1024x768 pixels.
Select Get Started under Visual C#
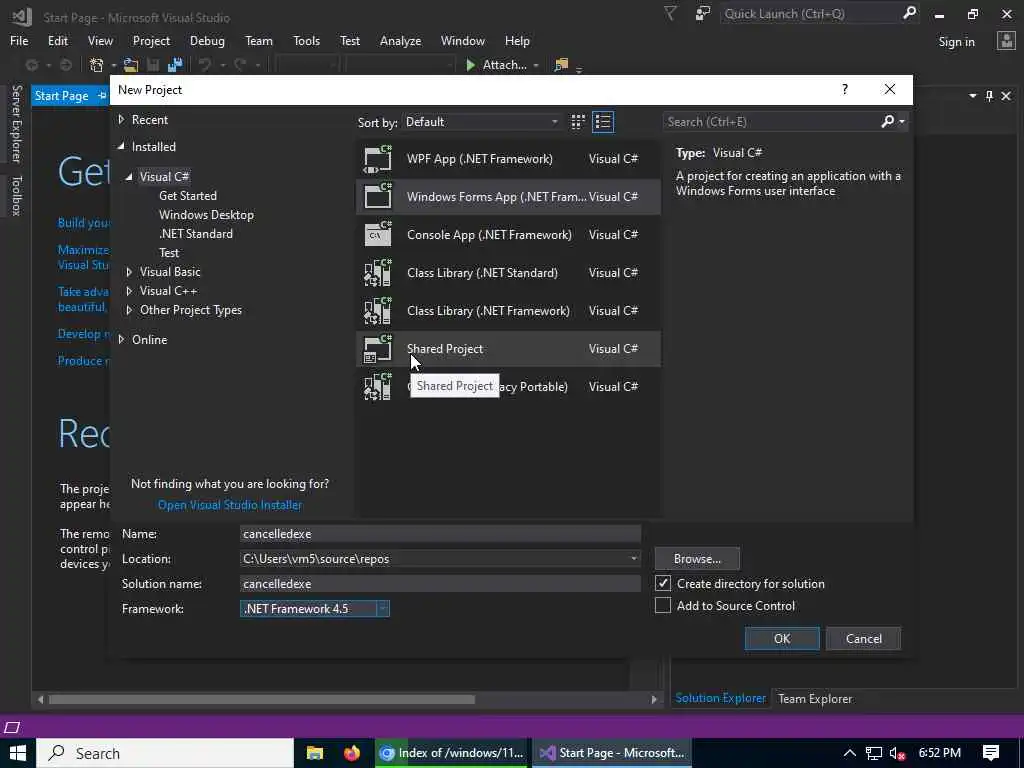[x=187, y=195]
